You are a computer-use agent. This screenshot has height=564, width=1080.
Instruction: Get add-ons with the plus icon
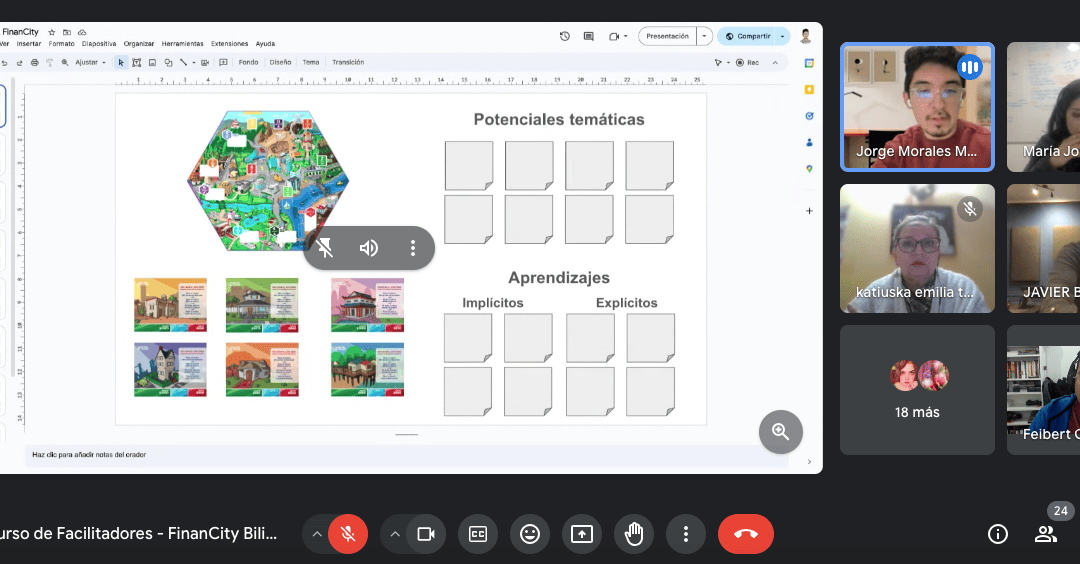809,211
